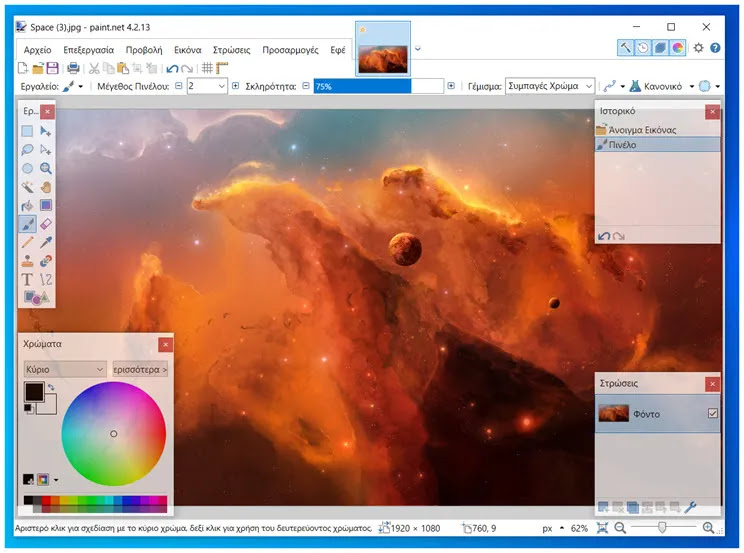744x553 pixels.
Task: Select the Text tool
Action: (27, 280)
